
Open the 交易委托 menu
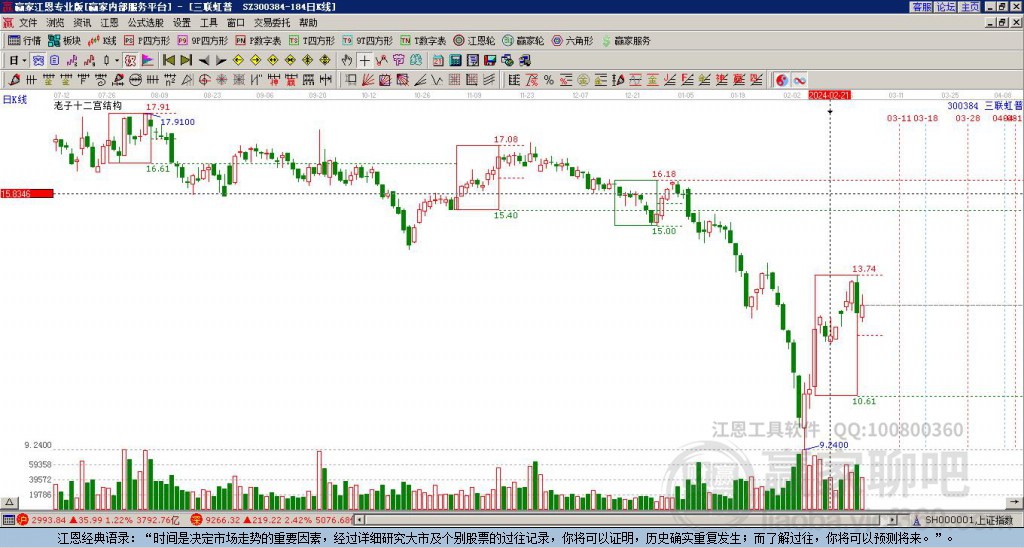pyautogui.click(x=272, y=23)
